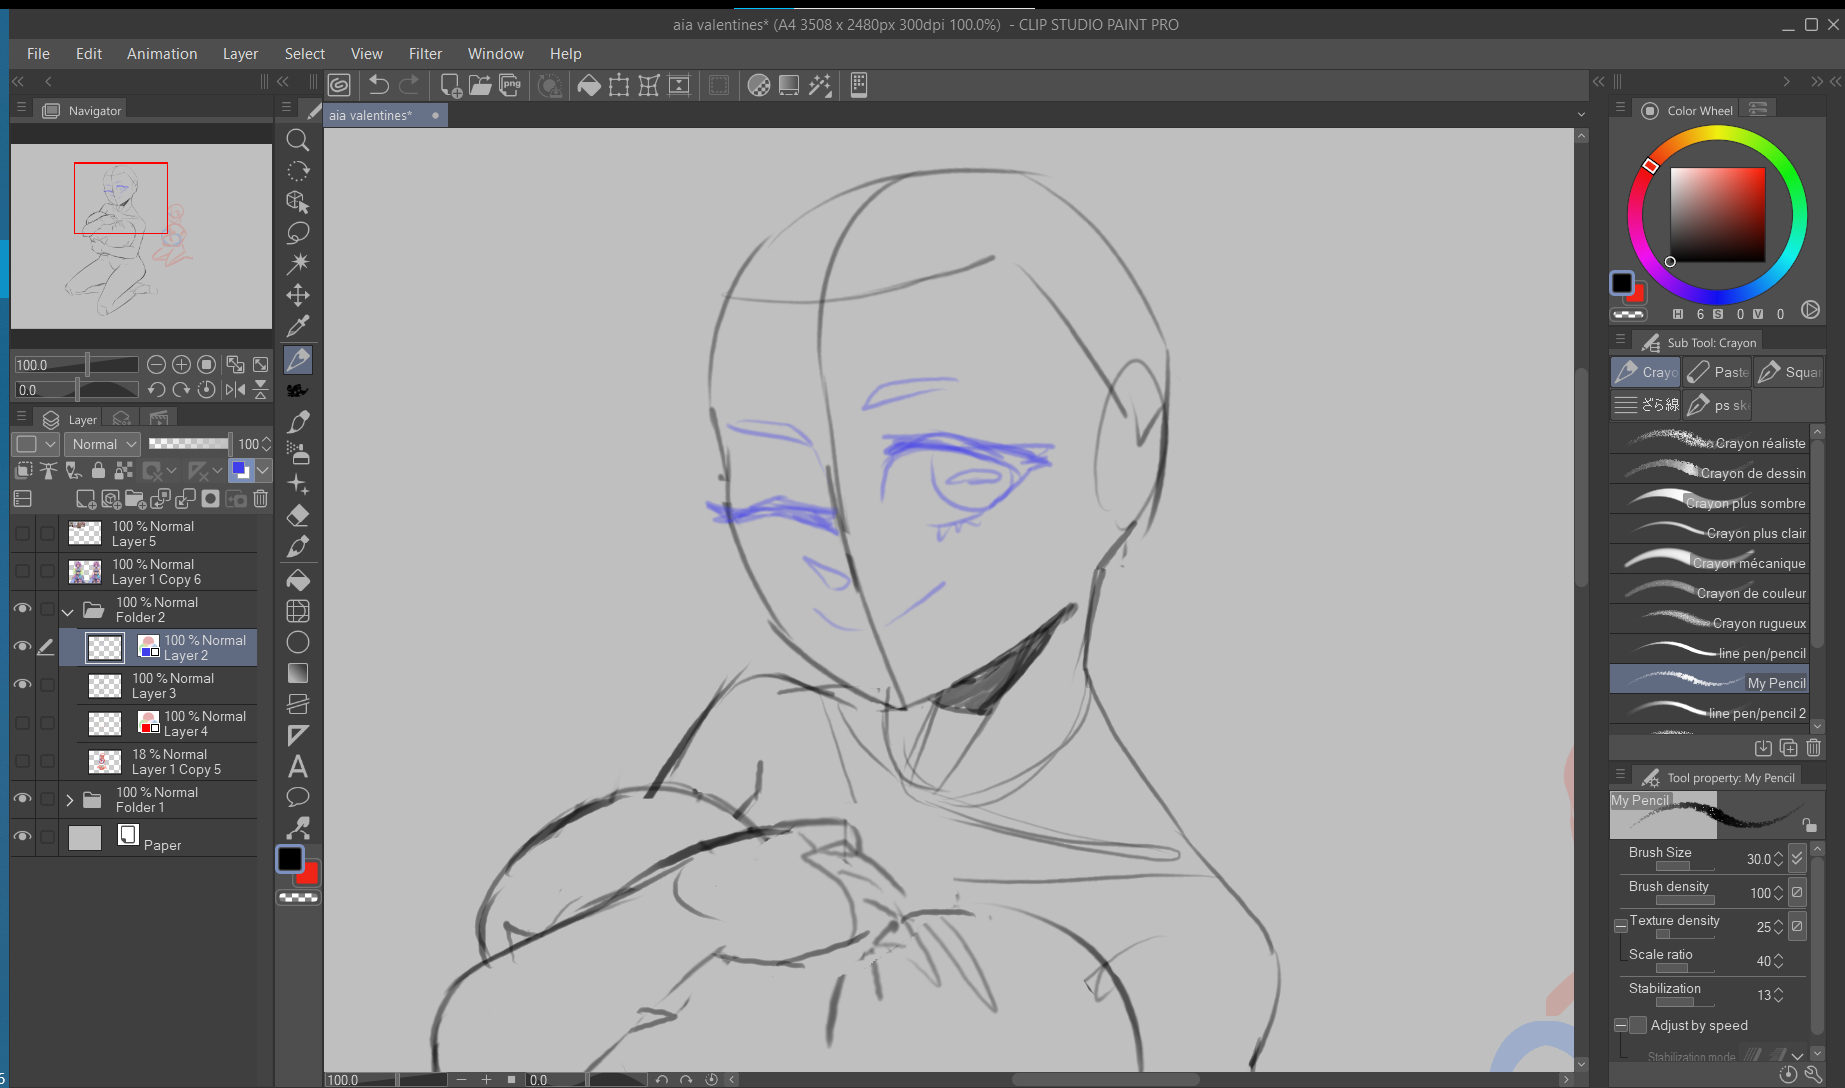Open the Normal blending mode dropdown

click(104, 444)
